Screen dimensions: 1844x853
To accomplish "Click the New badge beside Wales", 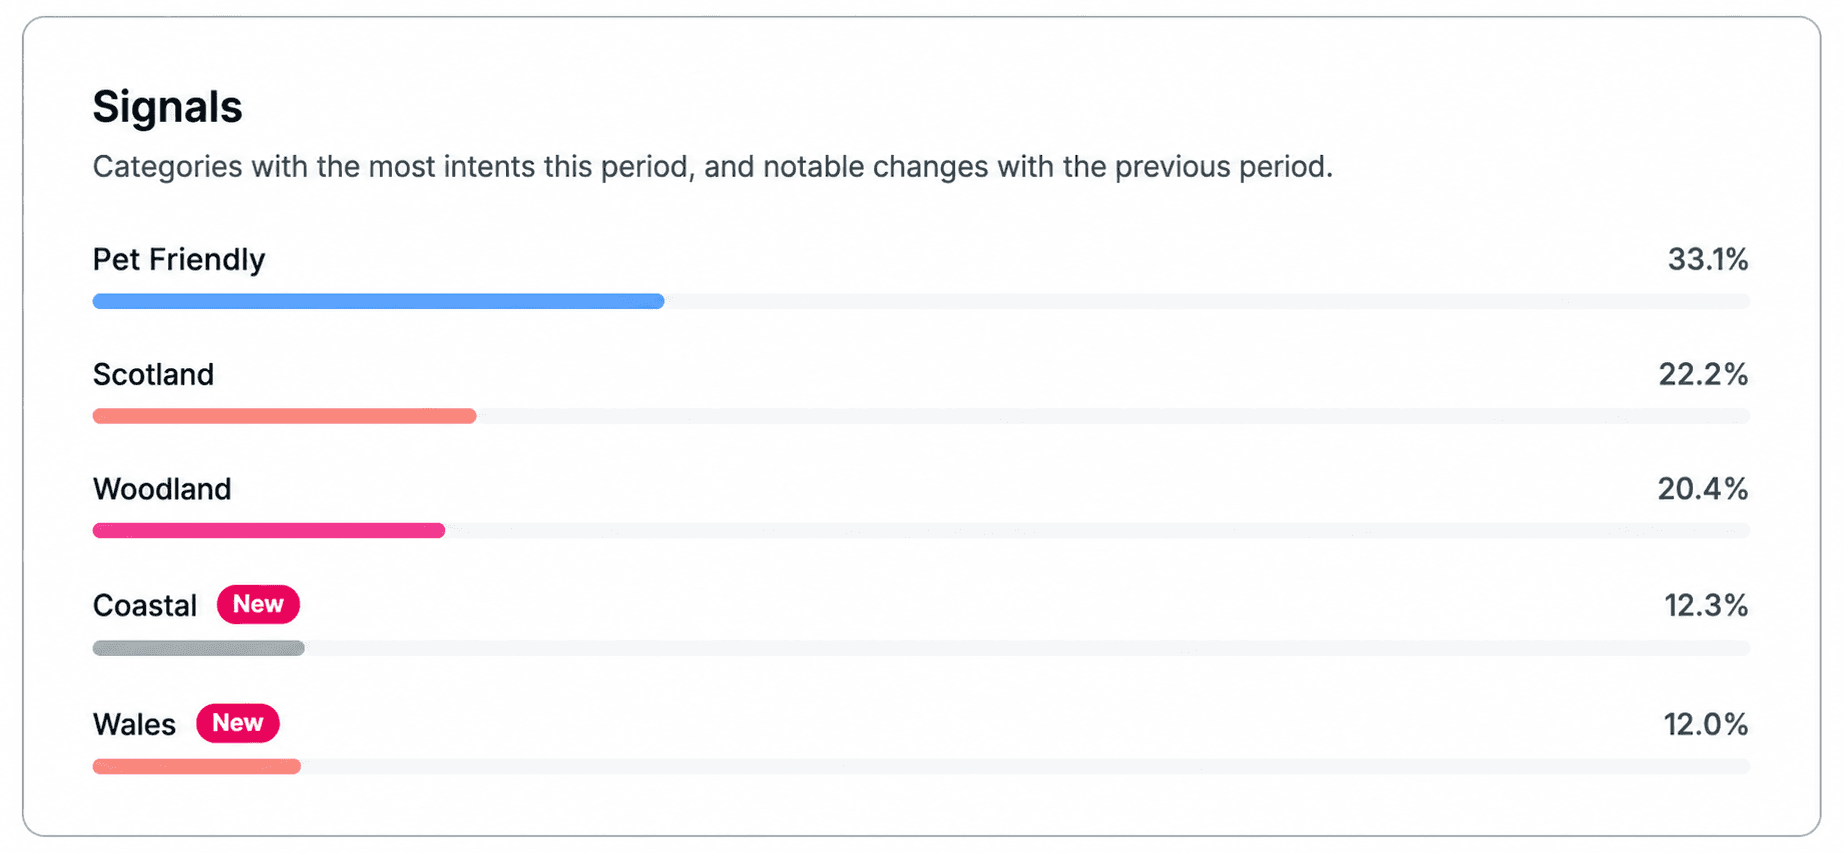I will coord(237,723).
